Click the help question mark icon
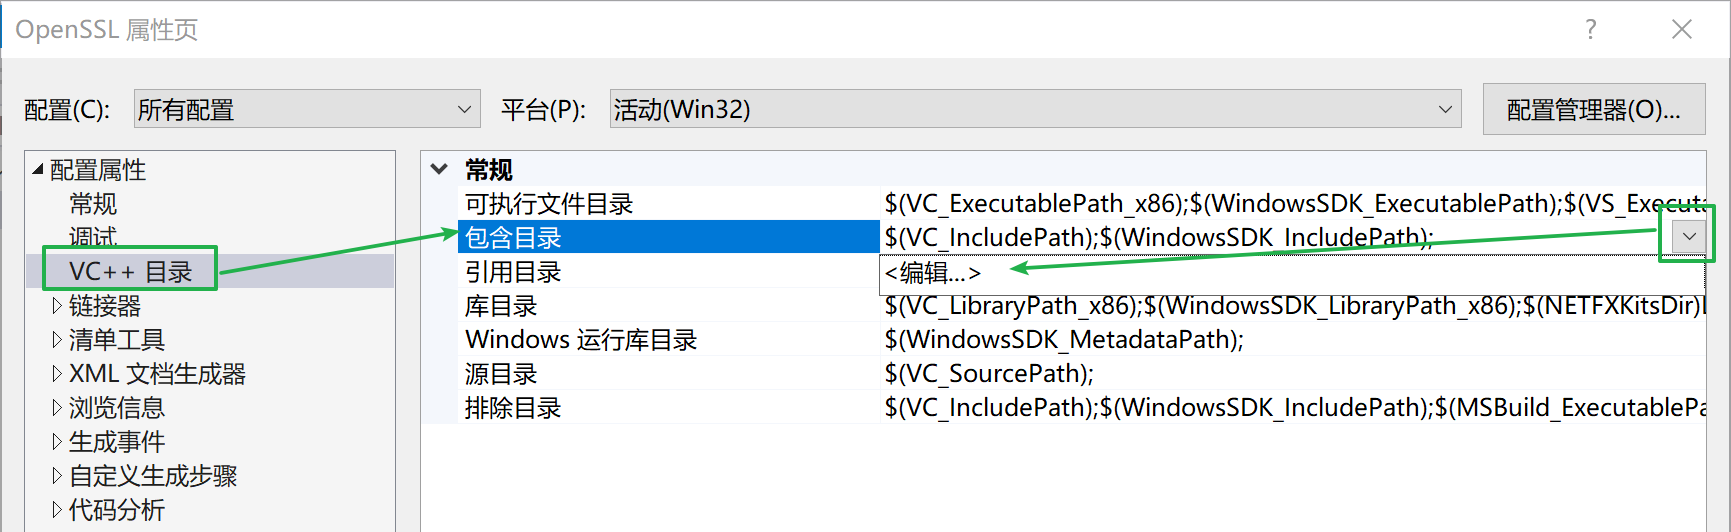This screenshot has width=1731, height=532. tap(1590, 30)
